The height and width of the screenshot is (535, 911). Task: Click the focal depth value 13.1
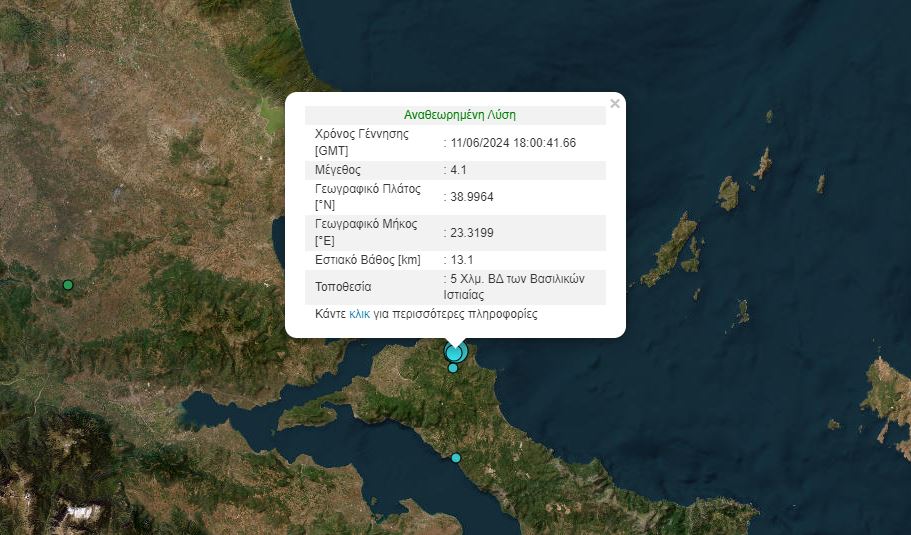click(462, 260)
